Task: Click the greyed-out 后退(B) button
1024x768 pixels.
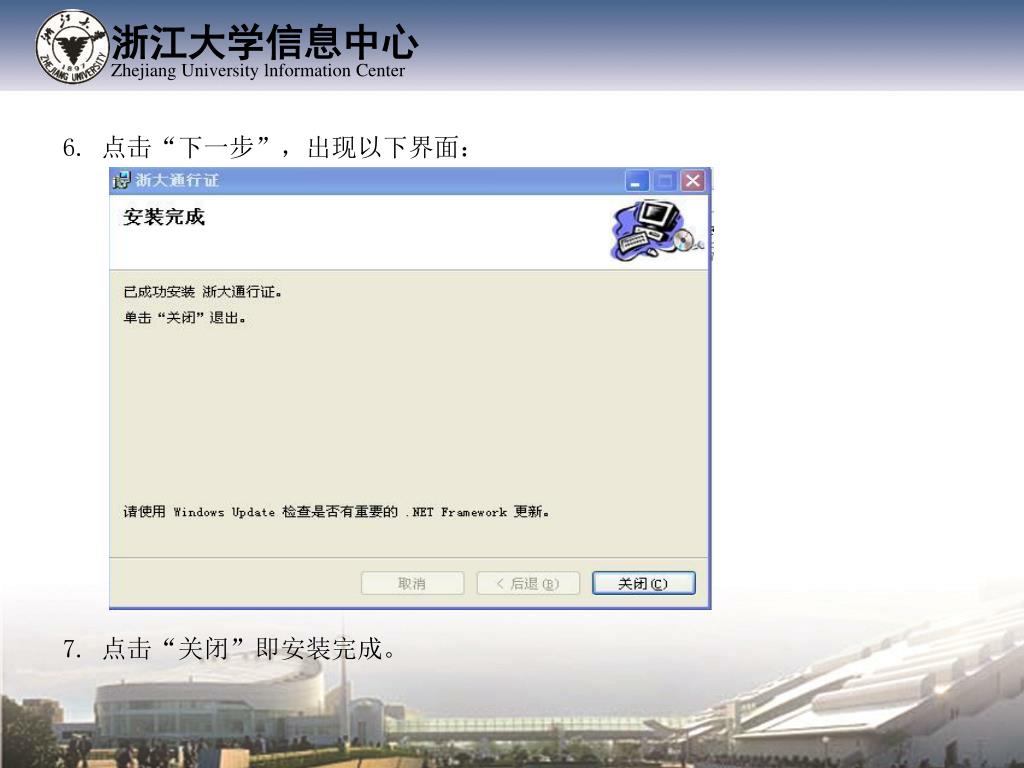Action: (x=528, y=583)
